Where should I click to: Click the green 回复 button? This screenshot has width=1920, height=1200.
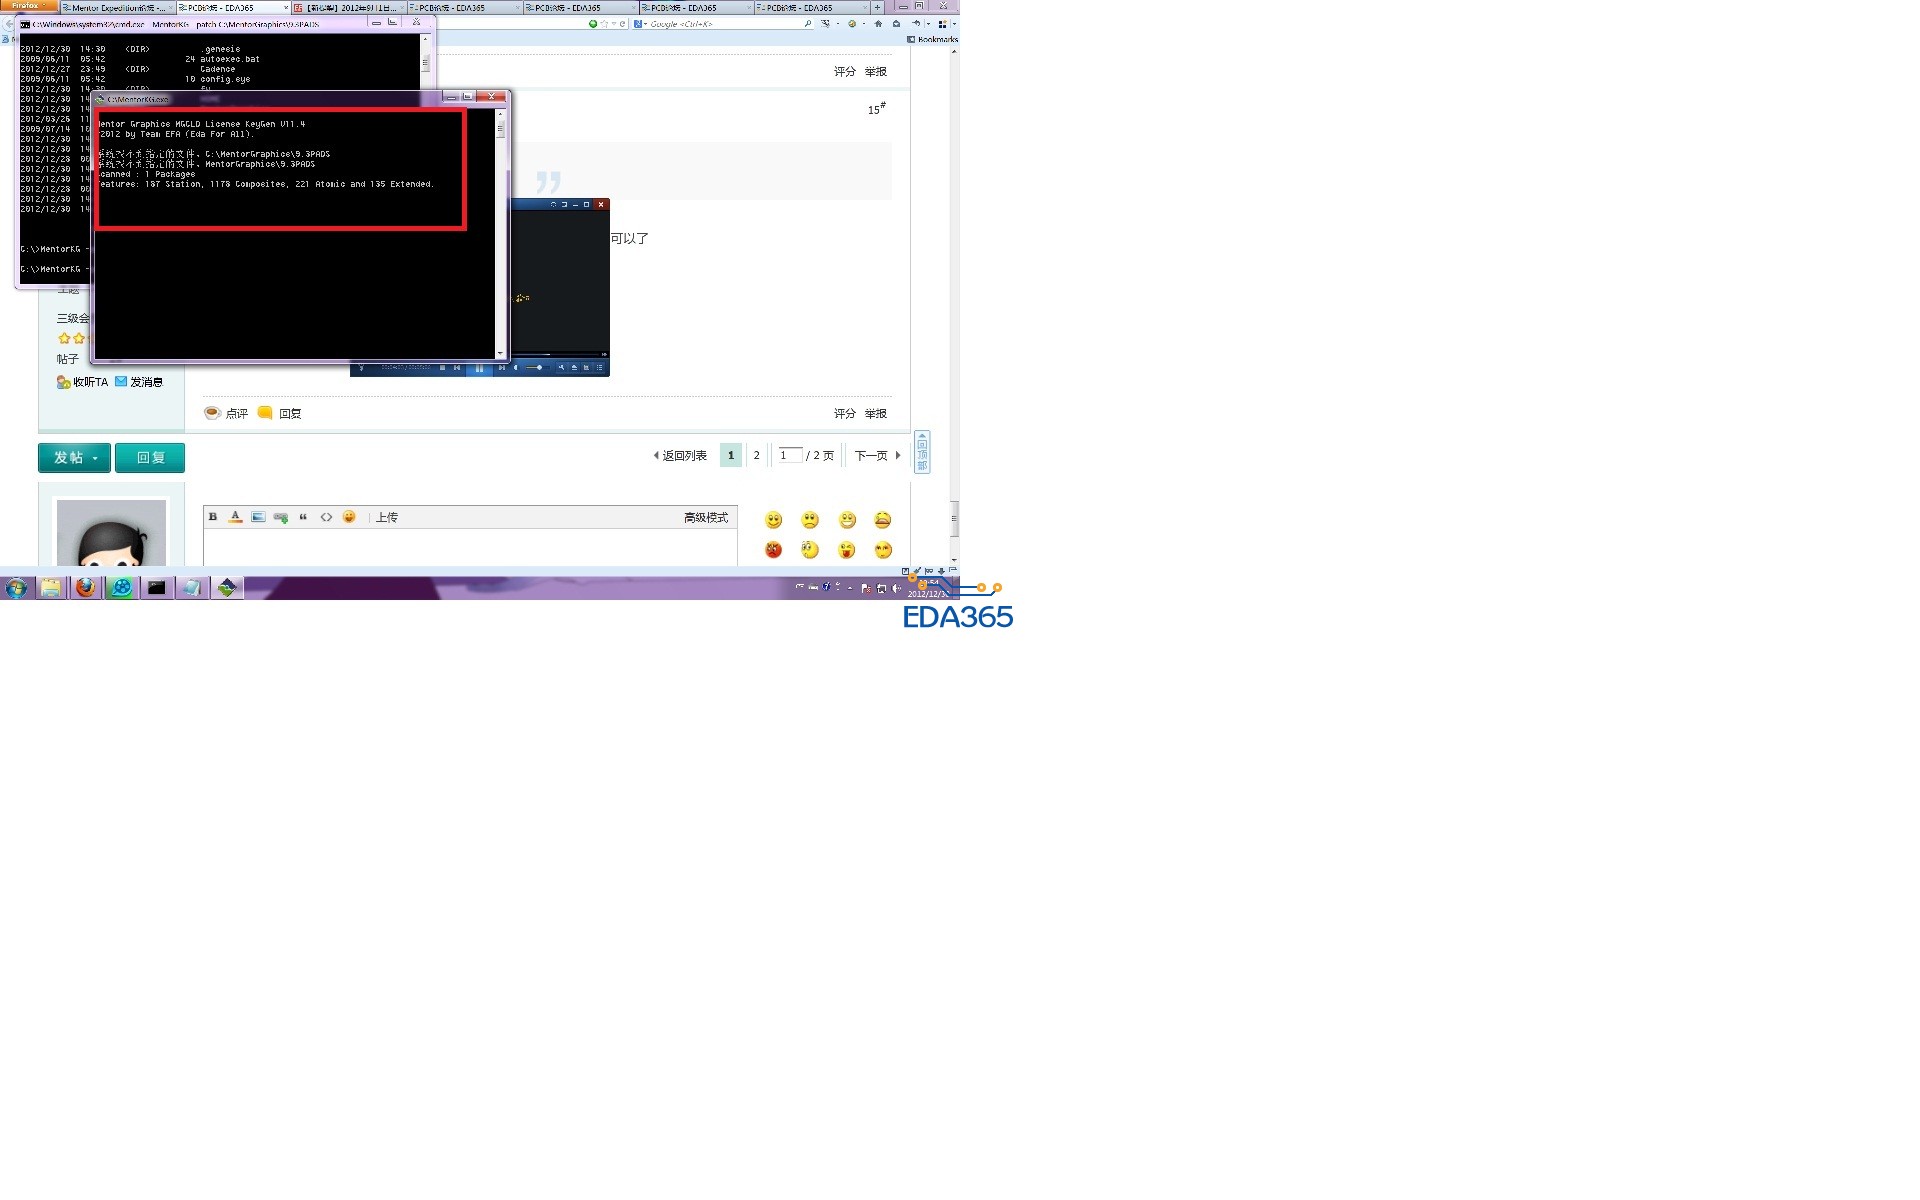pyautogui.click(x=150, y=458)
